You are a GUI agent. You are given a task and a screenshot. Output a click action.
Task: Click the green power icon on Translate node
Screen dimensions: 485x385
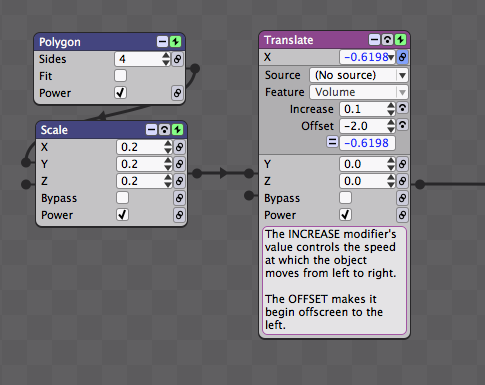pos(400,40)
